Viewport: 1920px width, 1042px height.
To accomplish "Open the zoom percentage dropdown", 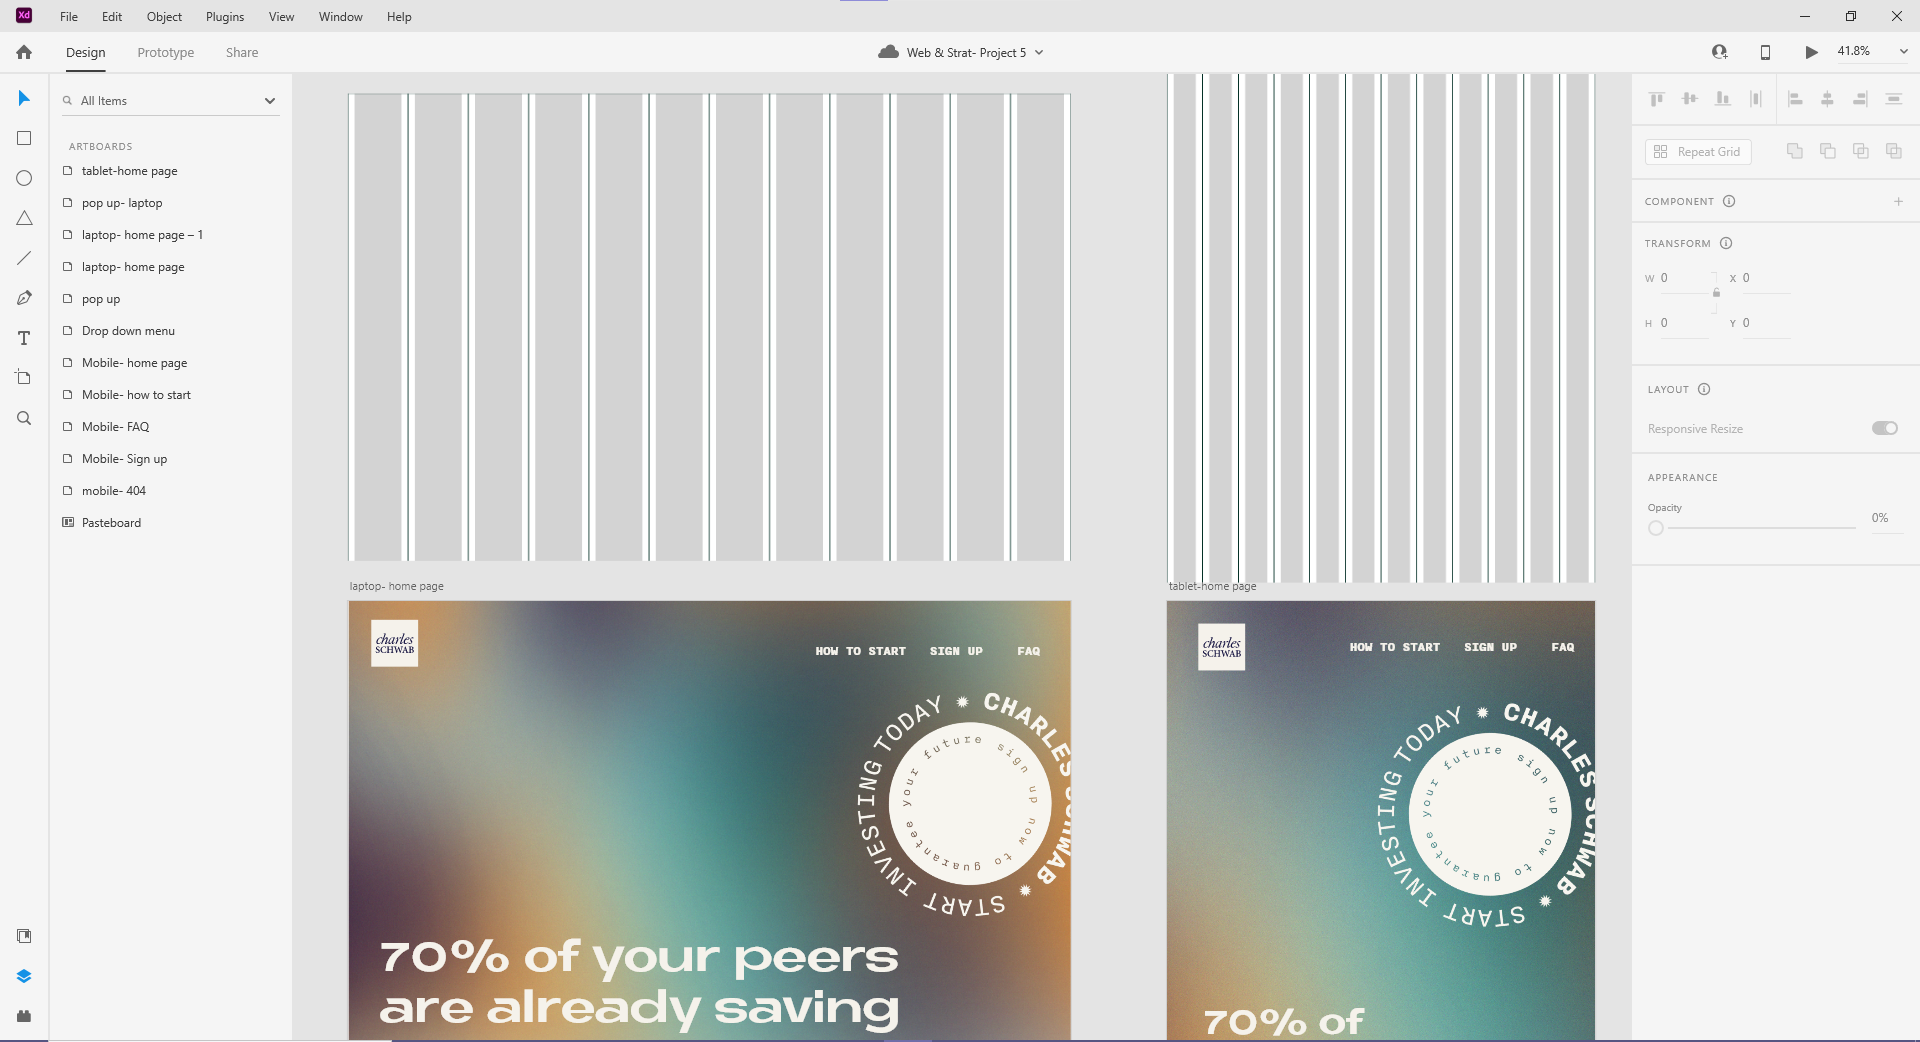I will click(1903, 51).
